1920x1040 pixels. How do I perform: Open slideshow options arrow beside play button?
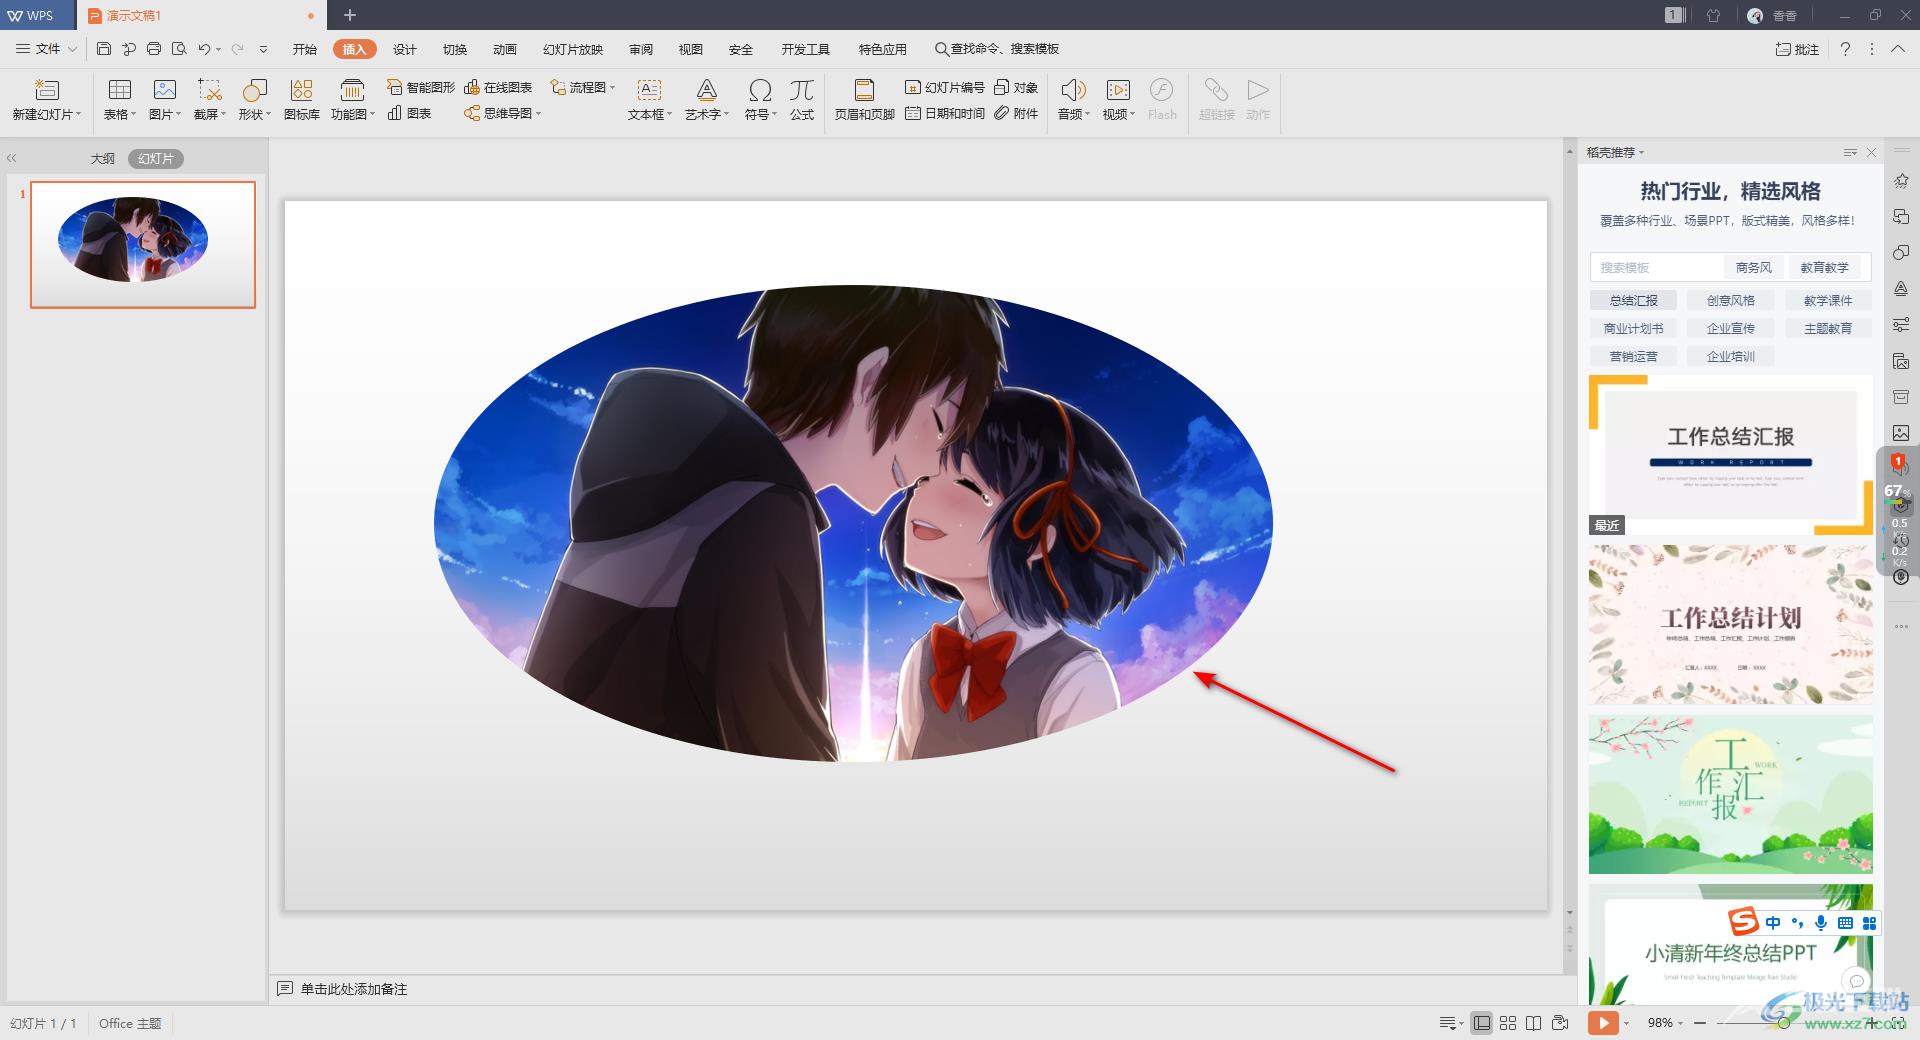(1626, 1023)
